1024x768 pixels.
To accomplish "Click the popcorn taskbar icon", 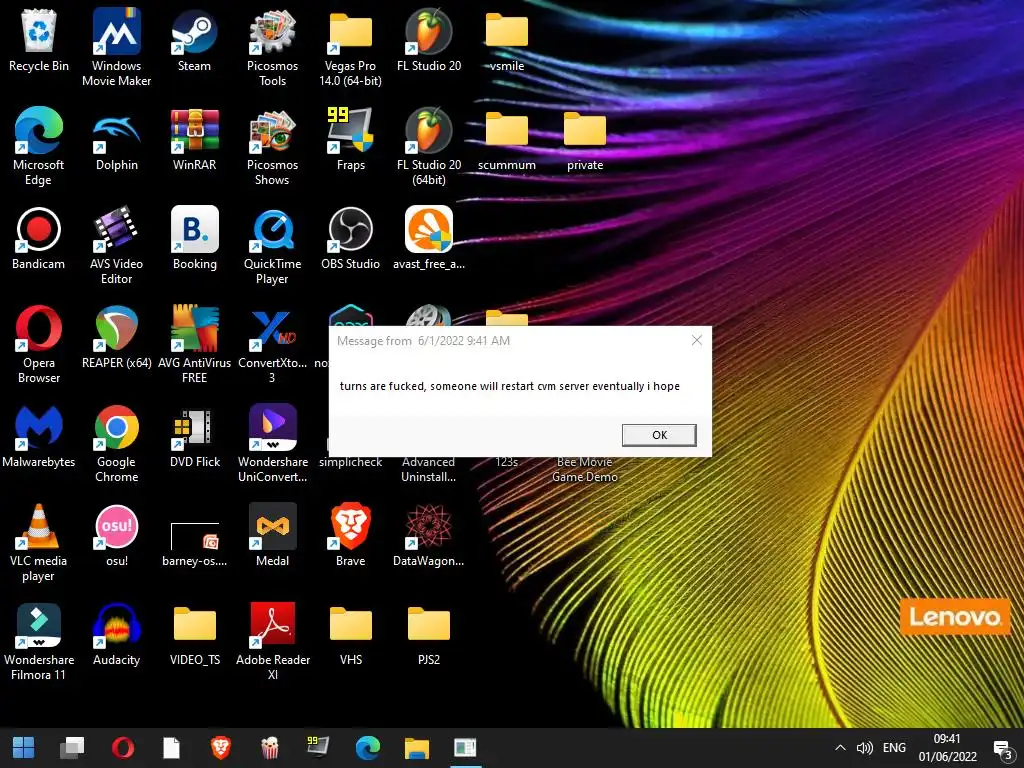I will click(270, 748).
